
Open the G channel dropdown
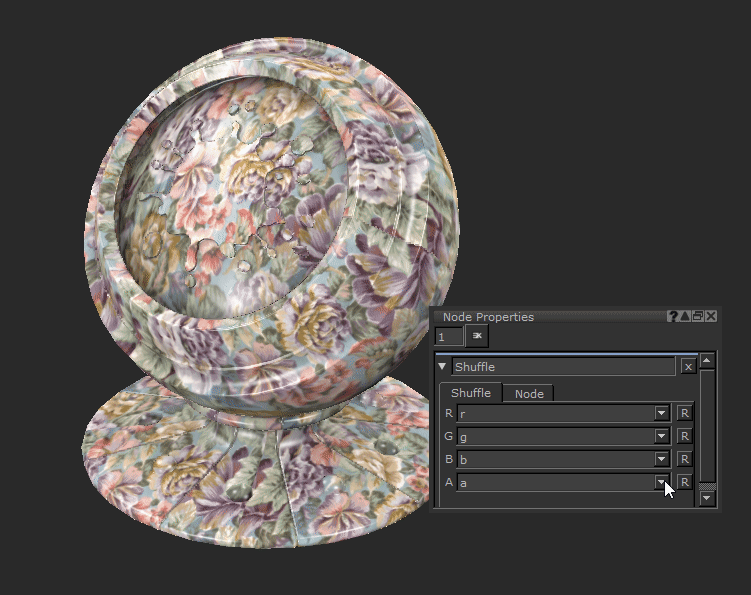661,436
